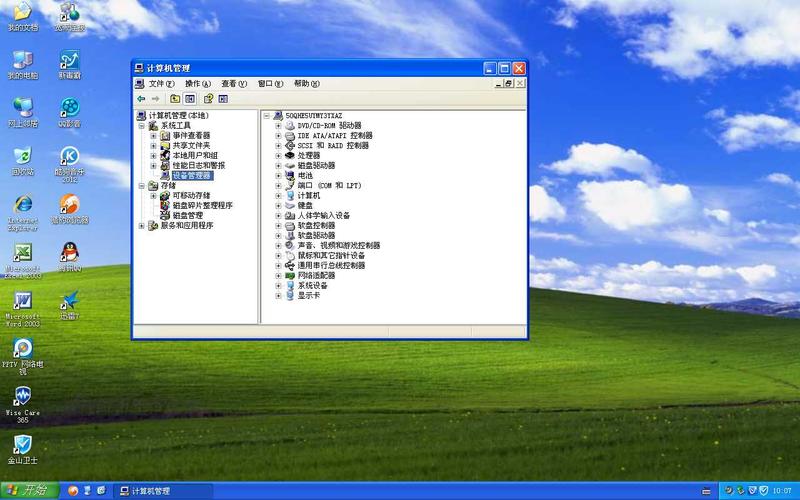Select 软盘驱动器 row
The image size is (800, 500).
coord(316,235)
